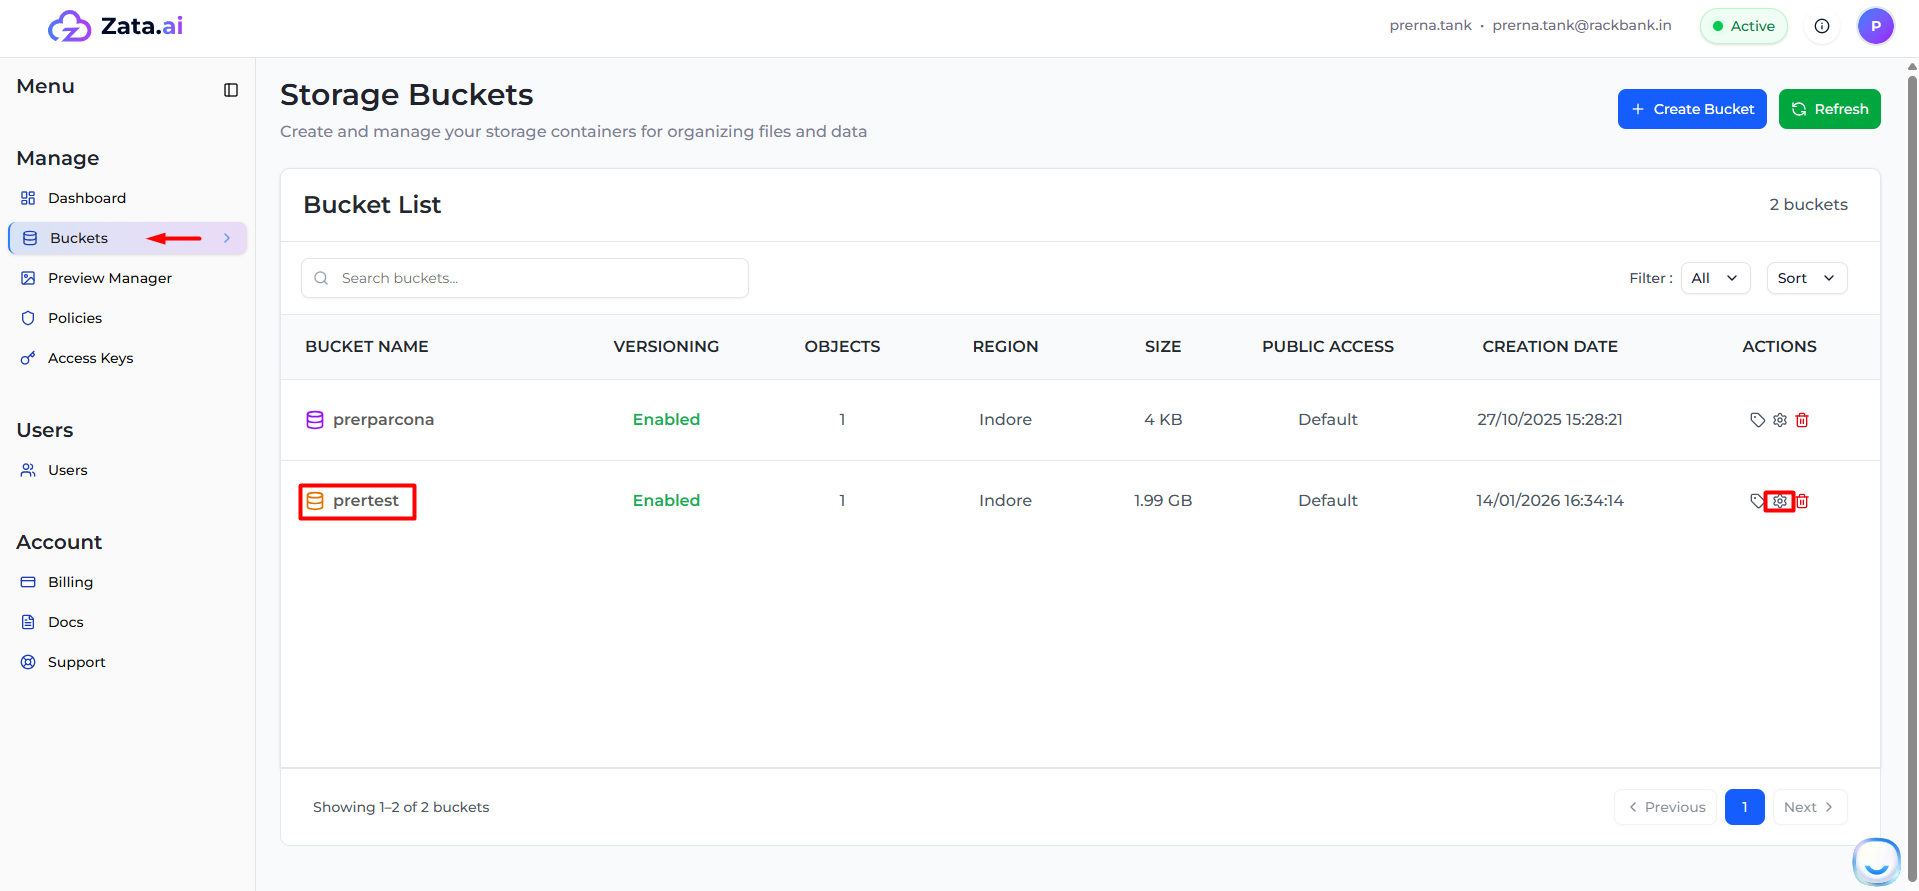Open the chat support bubble widget
The image size is (1919, 891).
tap(1876, 861)
